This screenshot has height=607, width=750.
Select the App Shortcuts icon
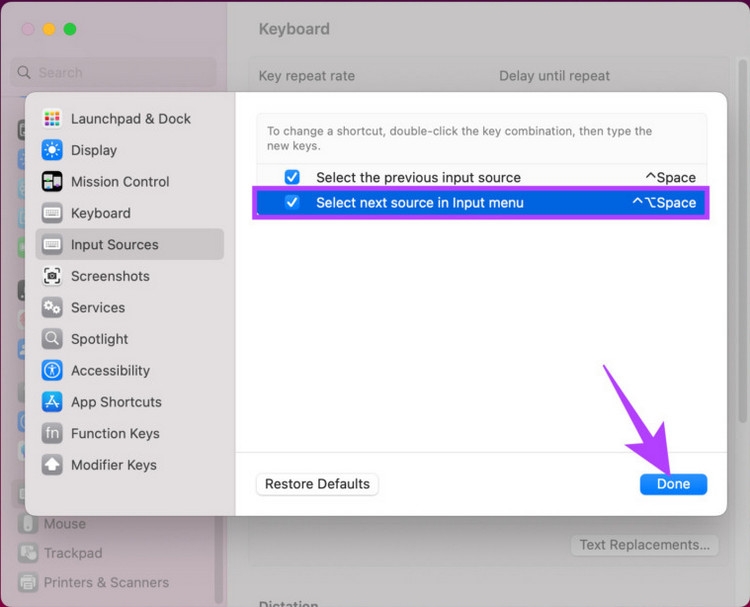pyautogui.click(x=53, y=402)
